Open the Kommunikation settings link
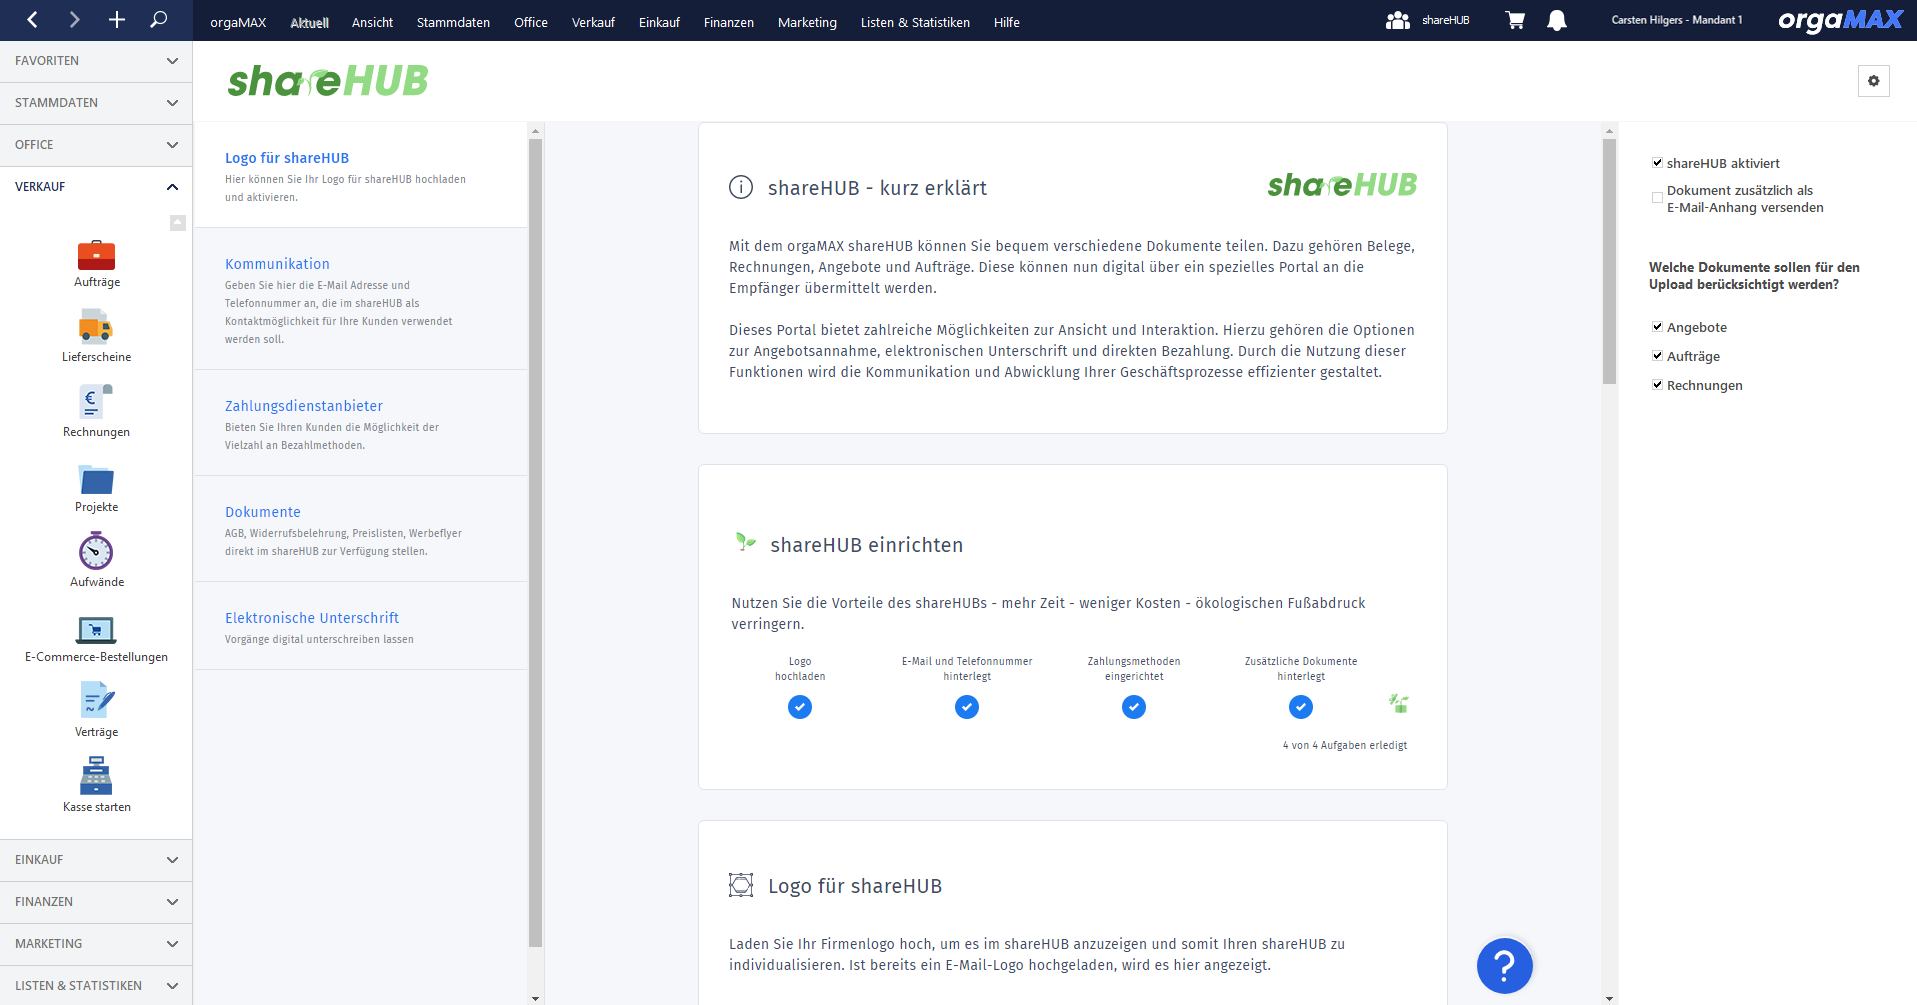1917x1005 pixels. click(x=277, y=264)
